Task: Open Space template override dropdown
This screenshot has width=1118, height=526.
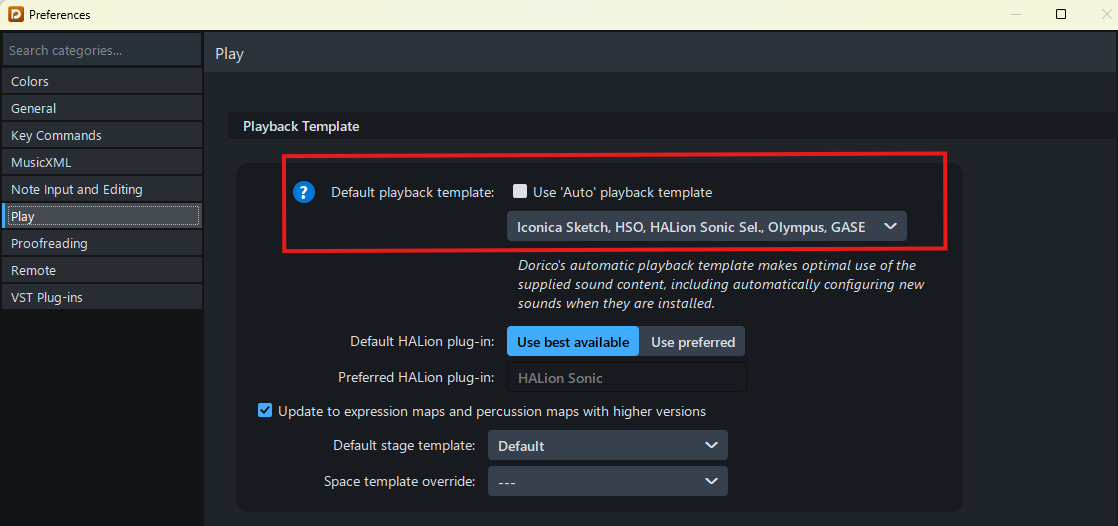Action: [x=607, y=481]
